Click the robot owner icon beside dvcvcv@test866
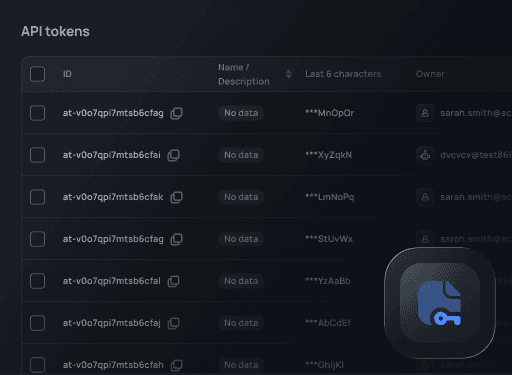 coord(425,155)
